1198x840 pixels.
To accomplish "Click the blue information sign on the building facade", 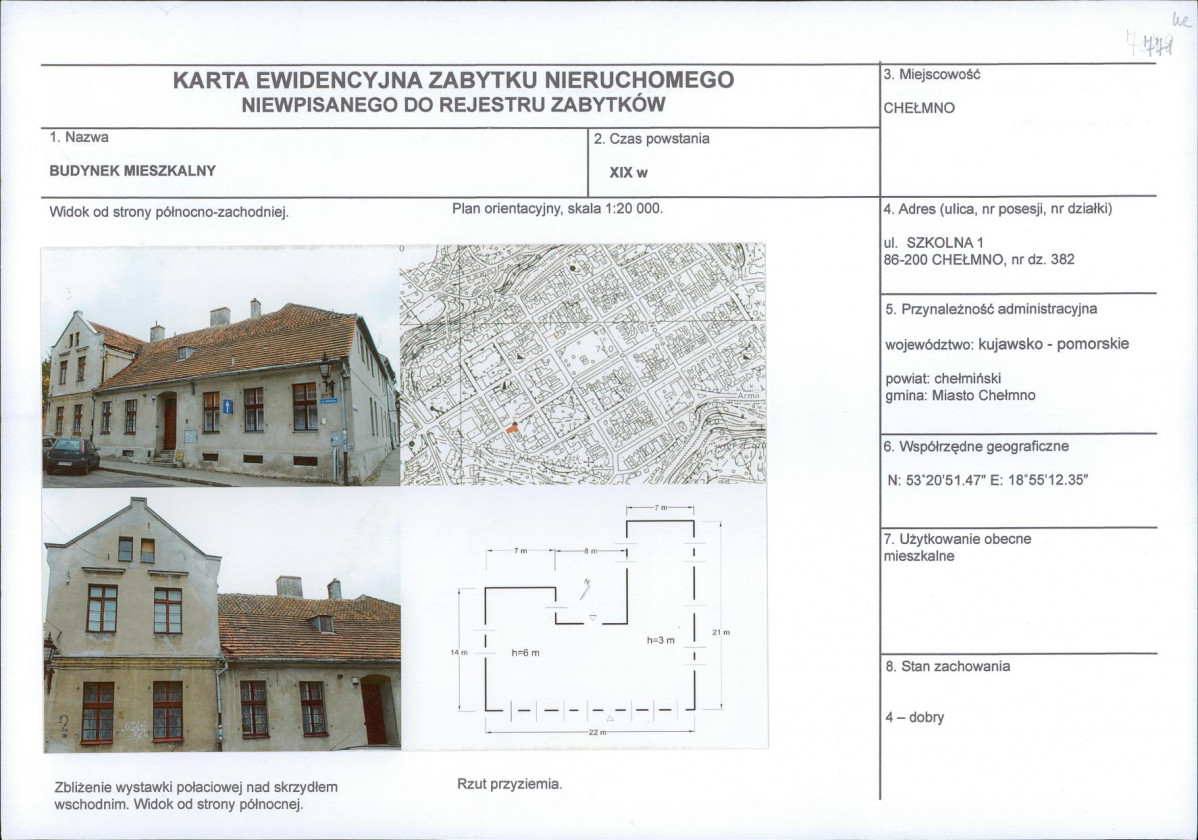I will pos(228,407).
